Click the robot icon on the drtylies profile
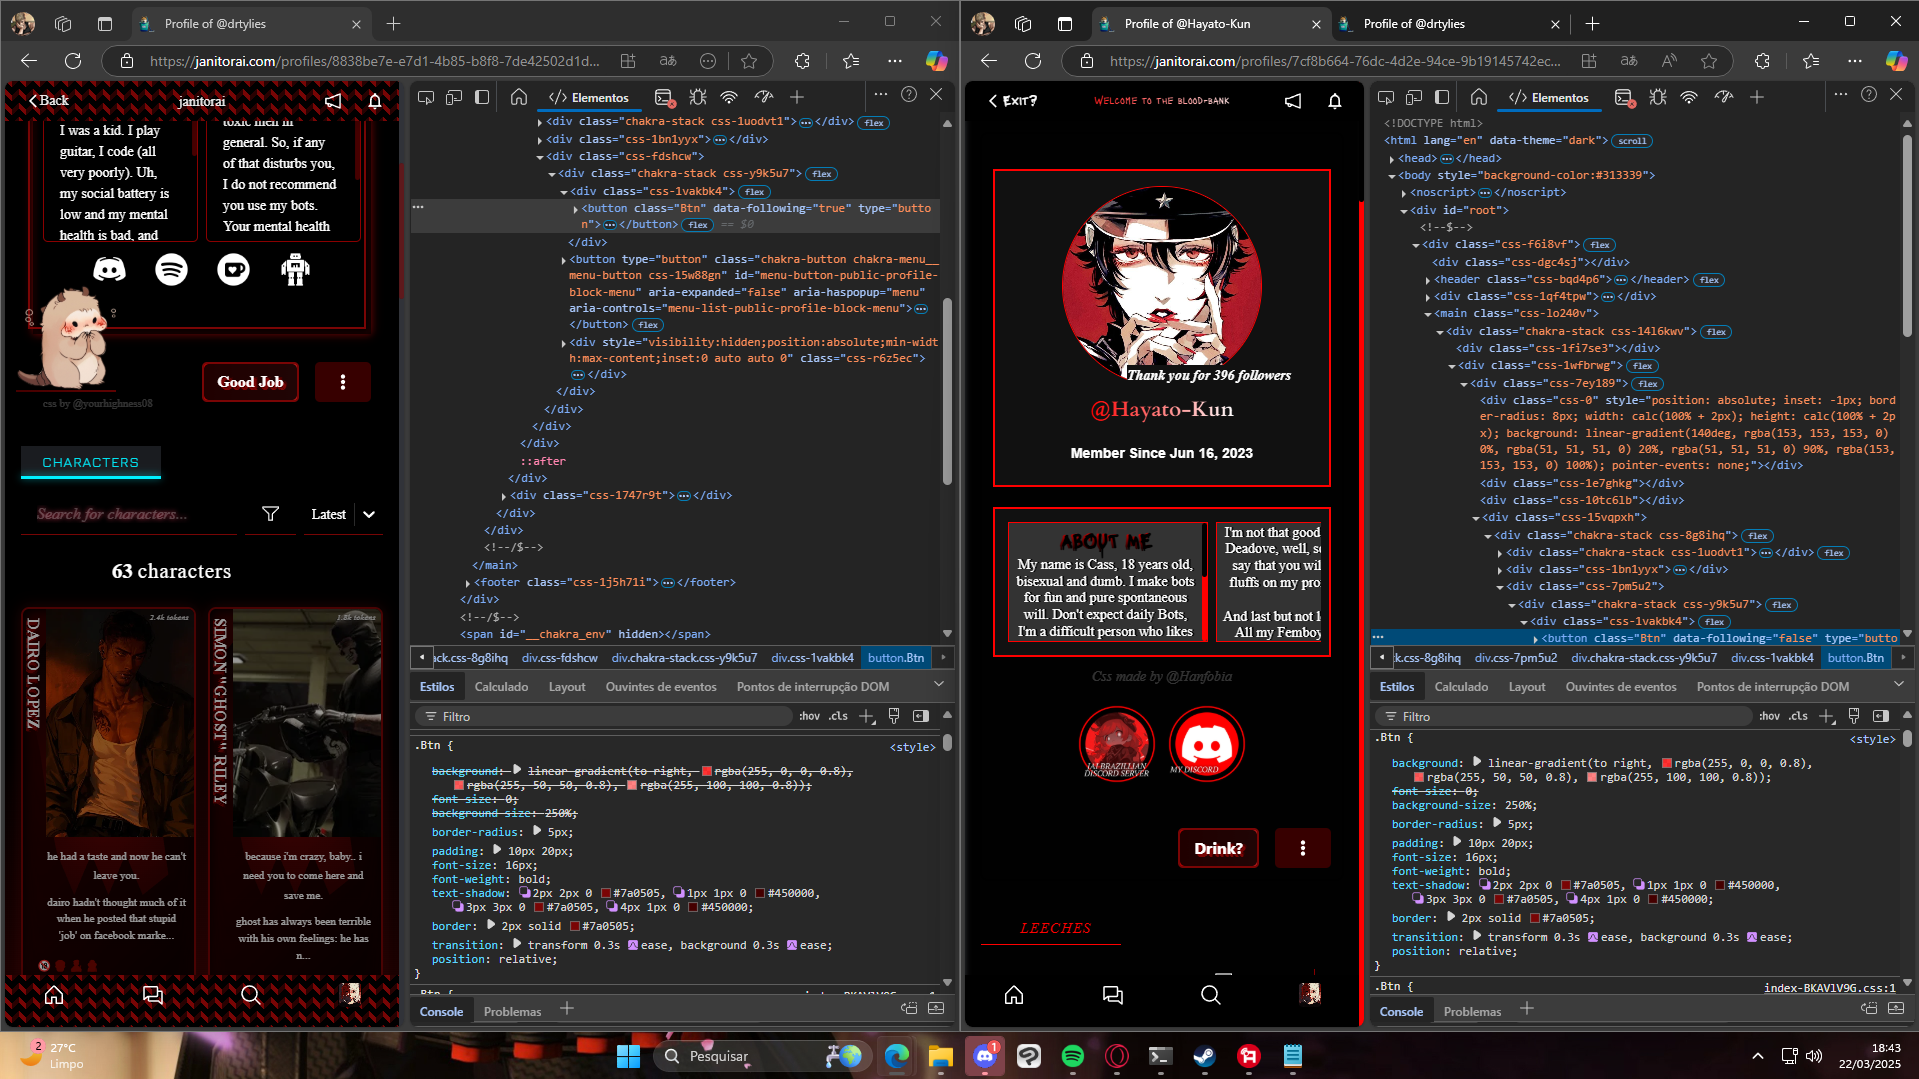Image resolution: width=1919 pixels, height=1079 pixels. click(x=295, y=269)
